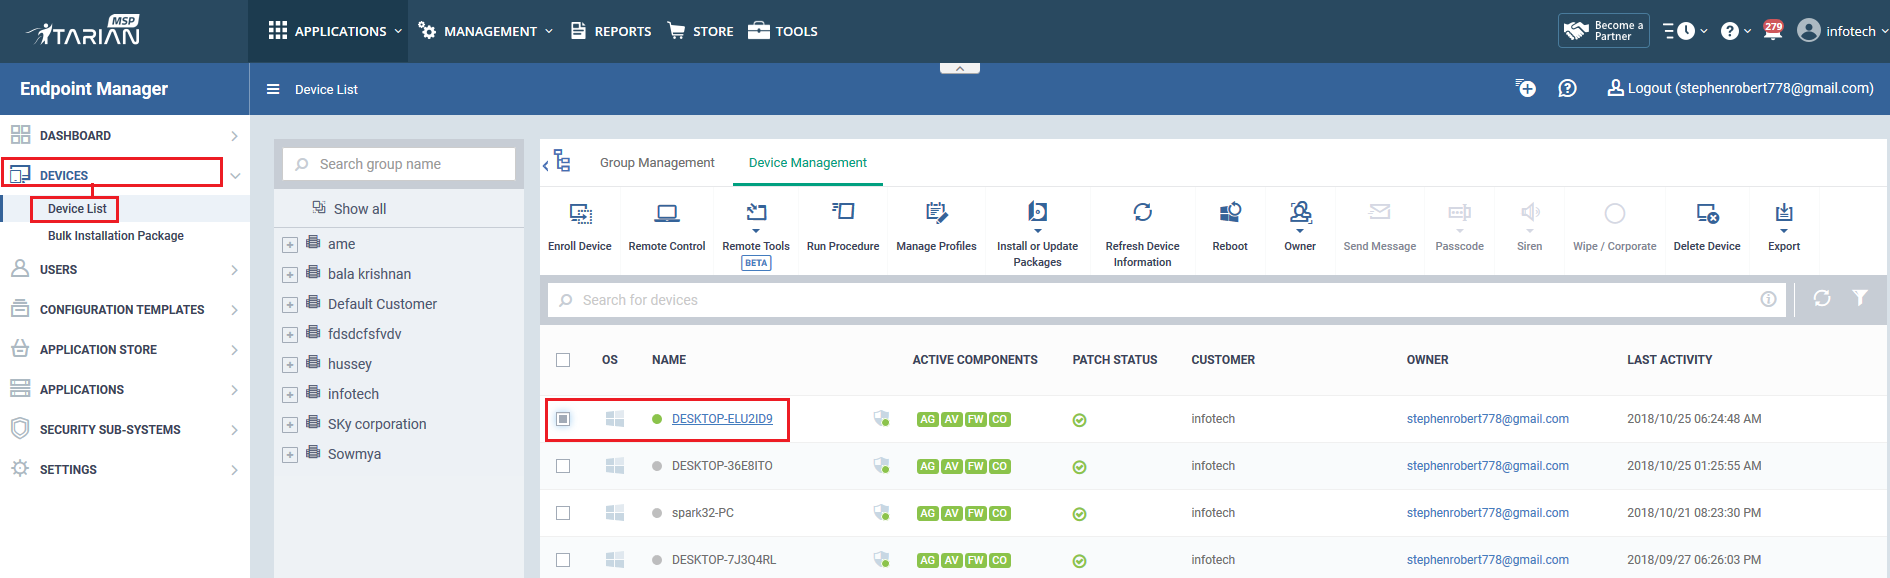Open TOOLS in top navigation
1890x578 pixels.
pos(783,31)
